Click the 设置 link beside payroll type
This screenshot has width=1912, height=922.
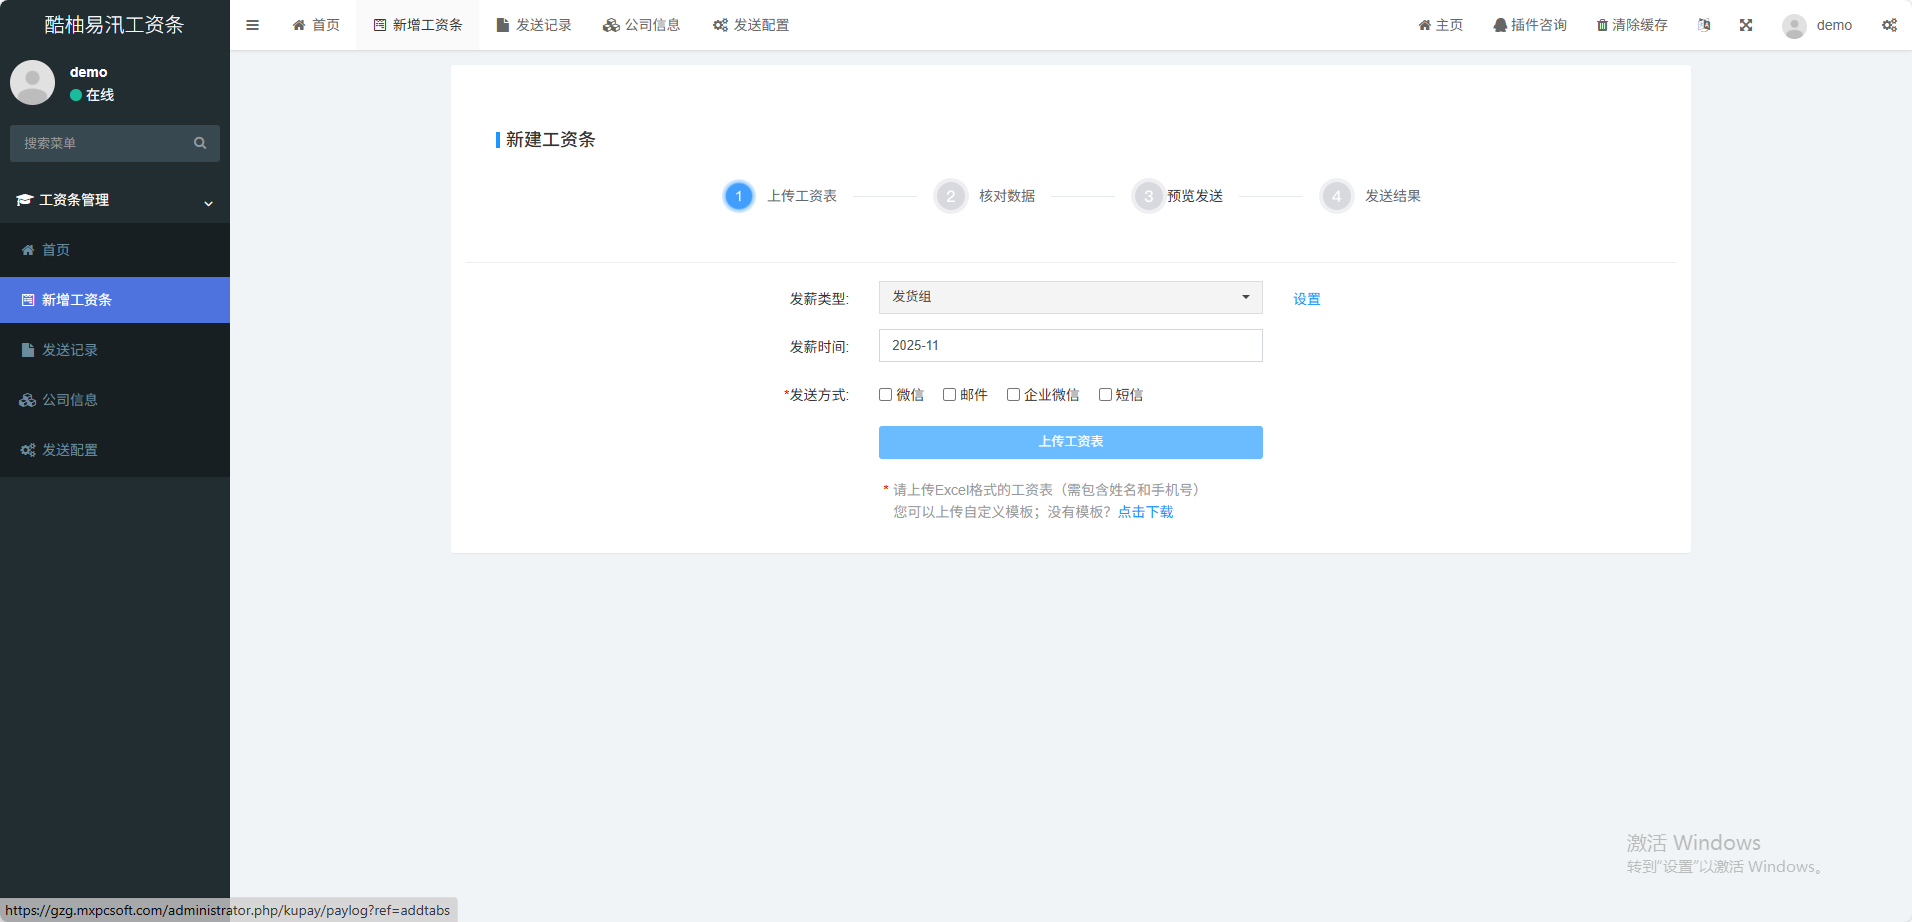point(1306,299)
